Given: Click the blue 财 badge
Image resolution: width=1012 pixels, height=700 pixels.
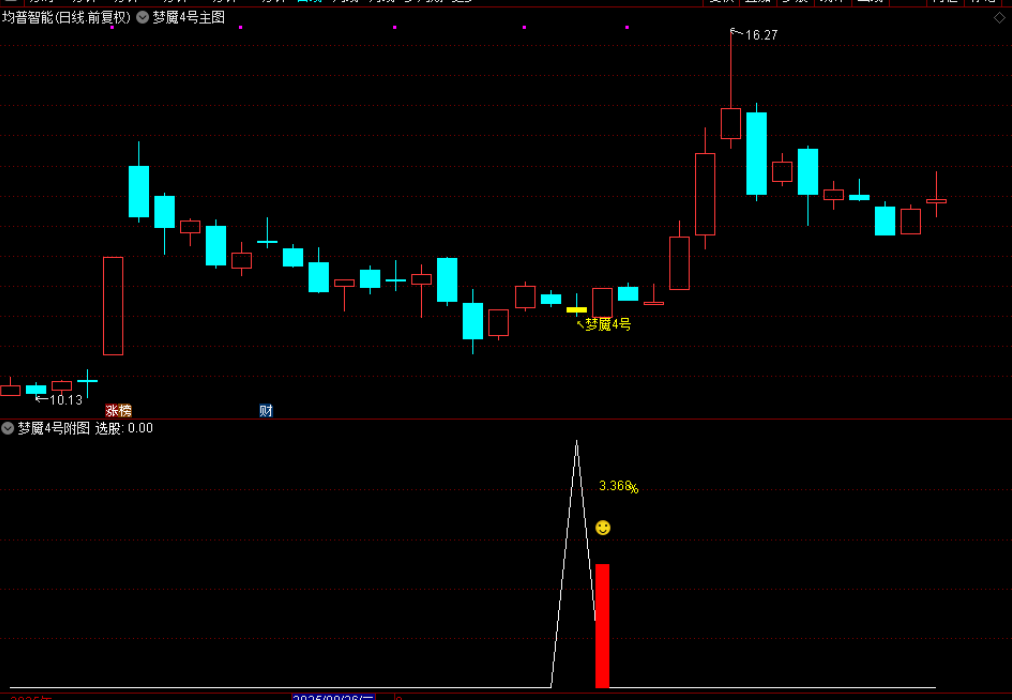Looking at the screenshot, I should 266,410.
